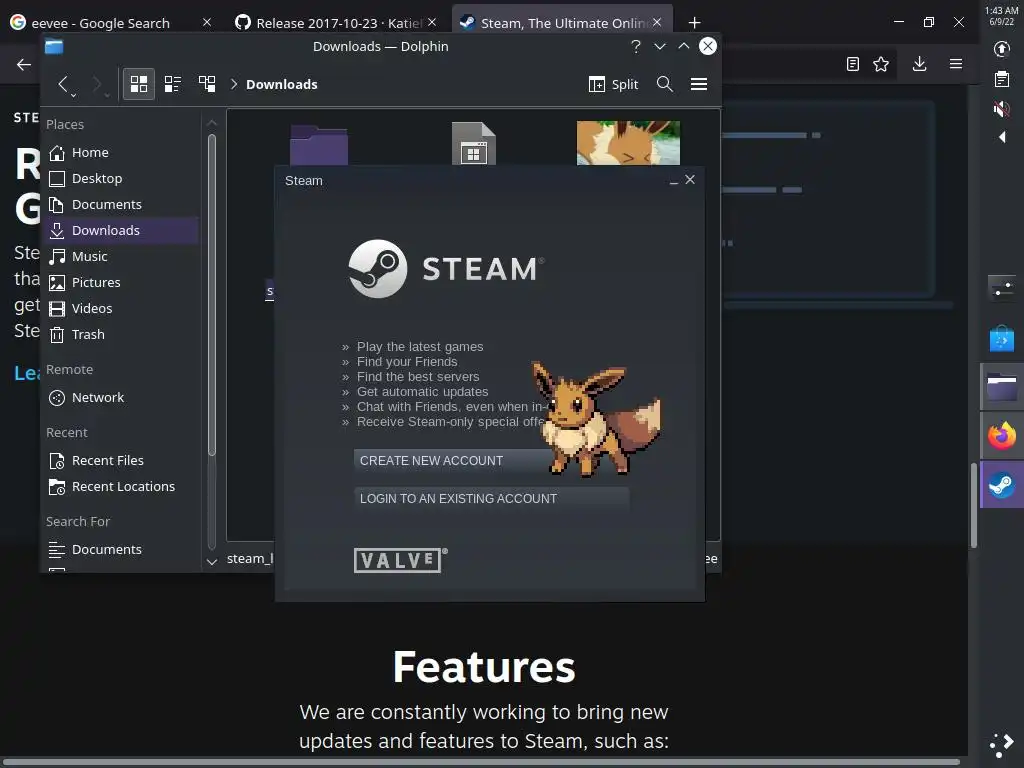Bookmark the page with the star icon
Screen dimensions: 1024x768
881,64
